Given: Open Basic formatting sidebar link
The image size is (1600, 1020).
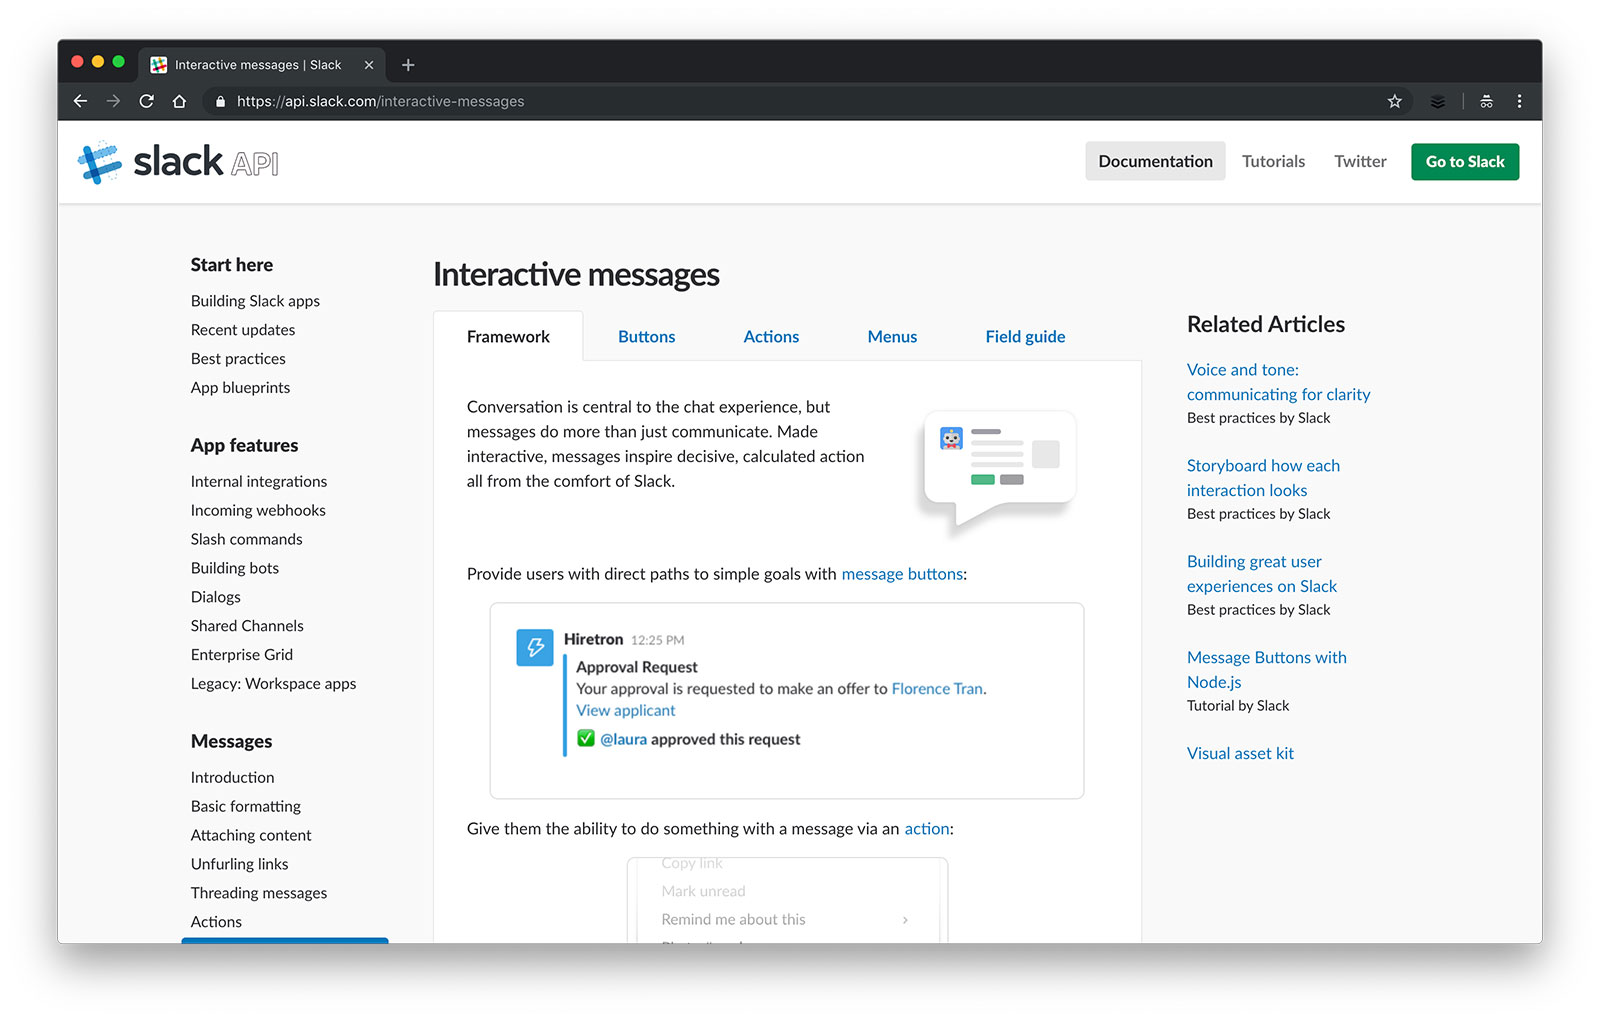Looking at the screenshot, I should tap(246, 806).
